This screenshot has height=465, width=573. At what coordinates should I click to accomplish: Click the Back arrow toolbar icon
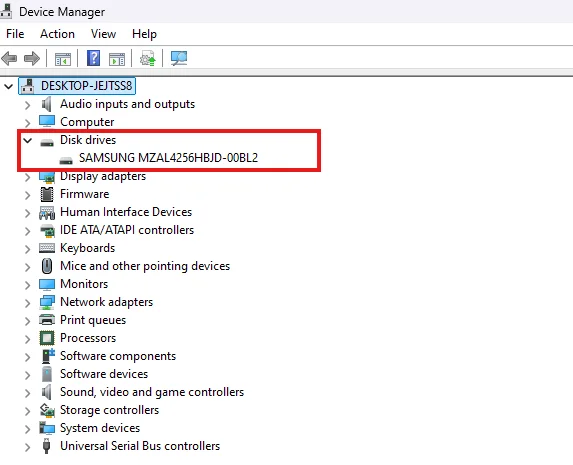[9, 58]
